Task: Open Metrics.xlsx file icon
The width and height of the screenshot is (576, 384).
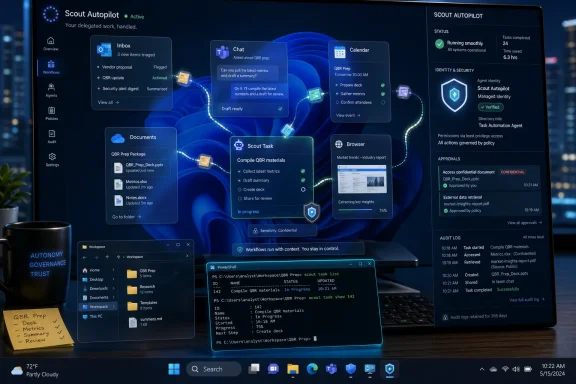Action: (118, 184)
